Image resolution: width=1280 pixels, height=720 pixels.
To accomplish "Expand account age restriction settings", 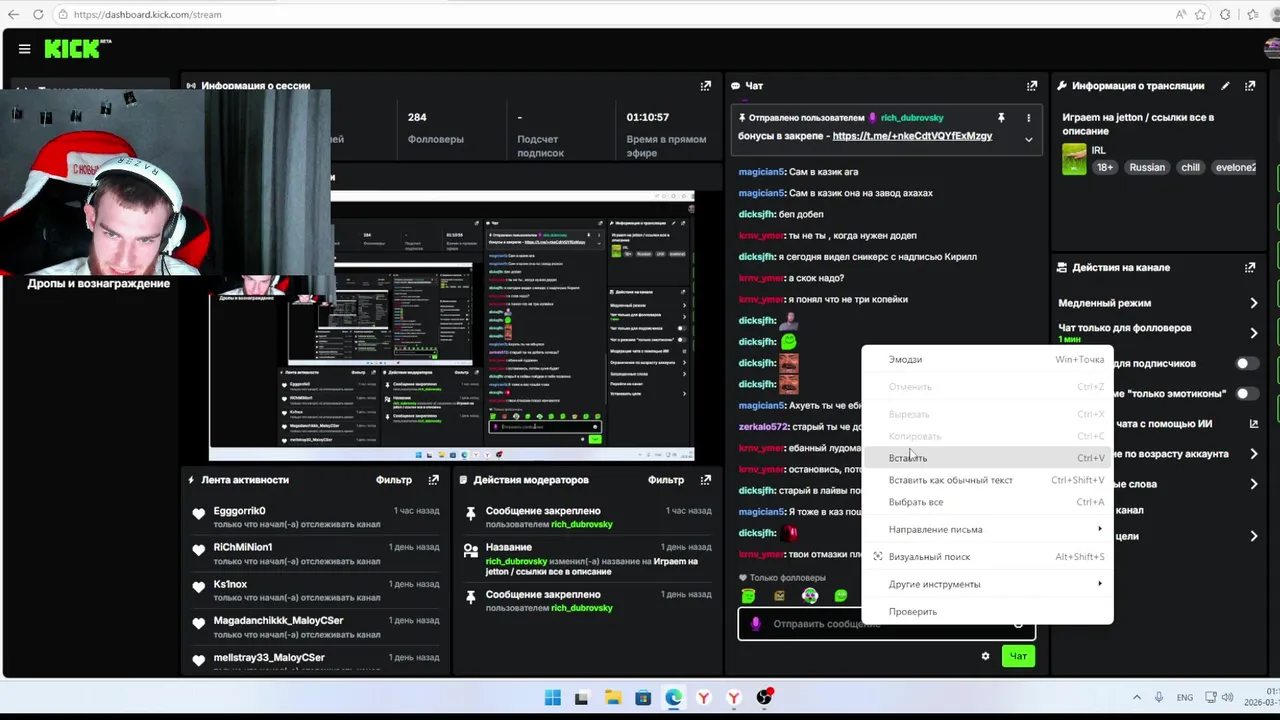I will pos(1253,454).
